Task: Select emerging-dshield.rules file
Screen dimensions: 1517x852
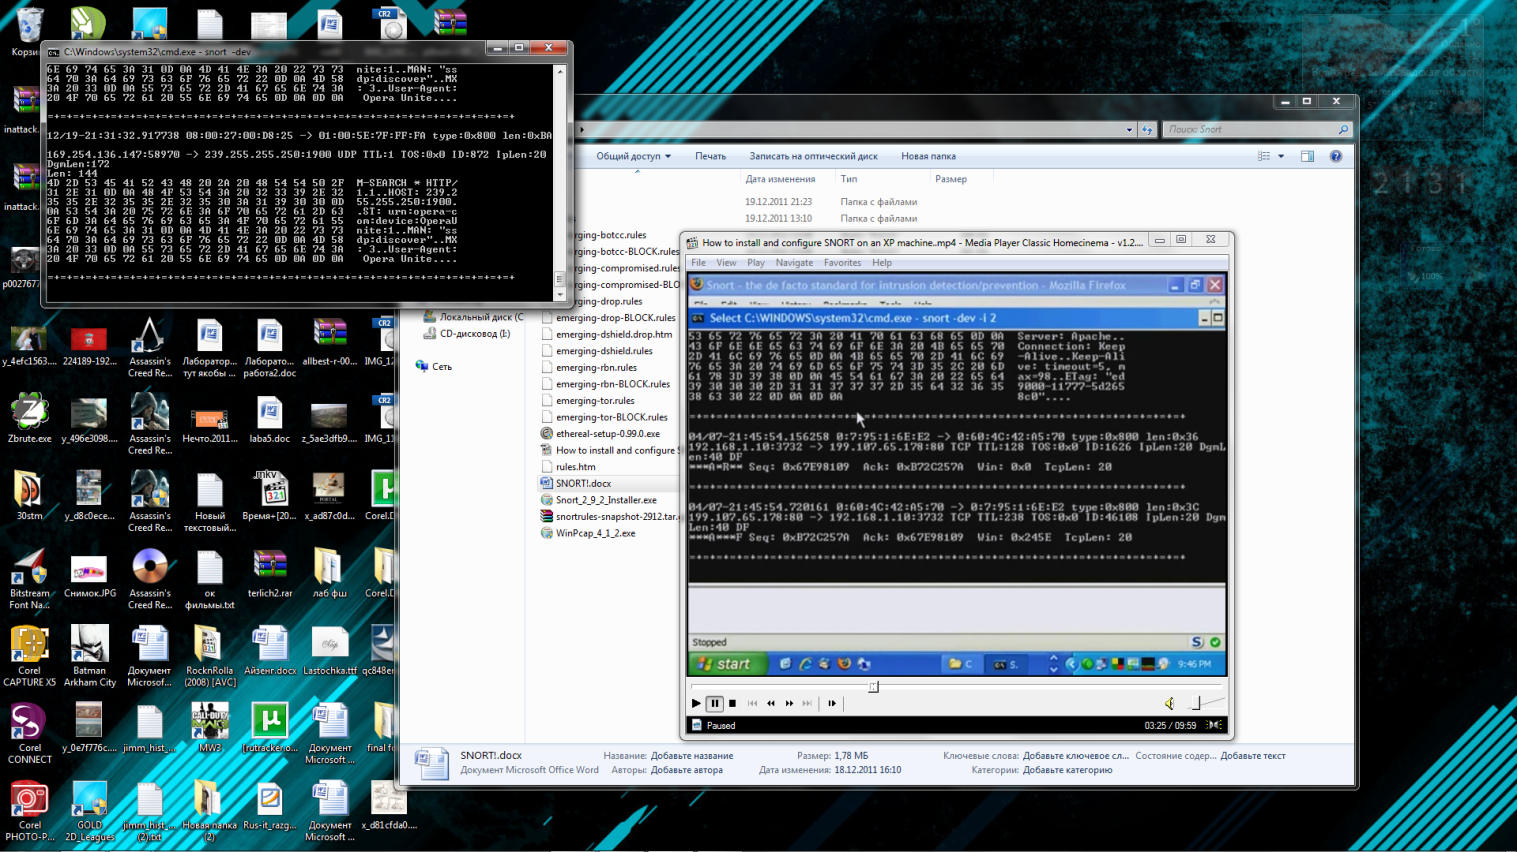Action: [x=604, y=351]
